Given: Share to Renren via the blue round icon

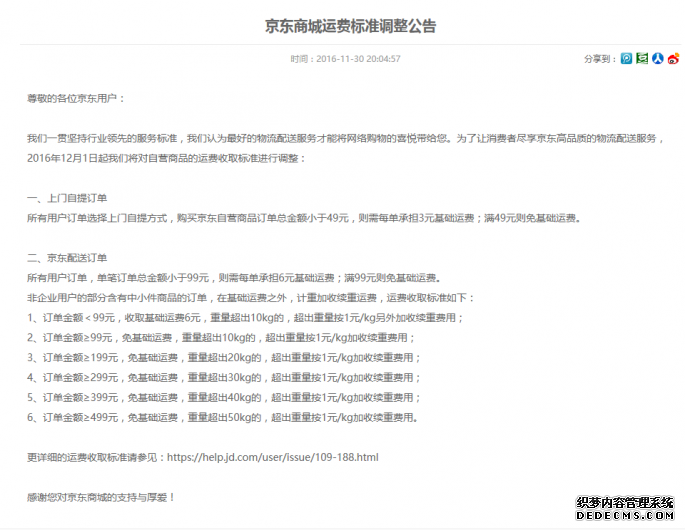Looking at the screenshot, I should click(657, 59).
